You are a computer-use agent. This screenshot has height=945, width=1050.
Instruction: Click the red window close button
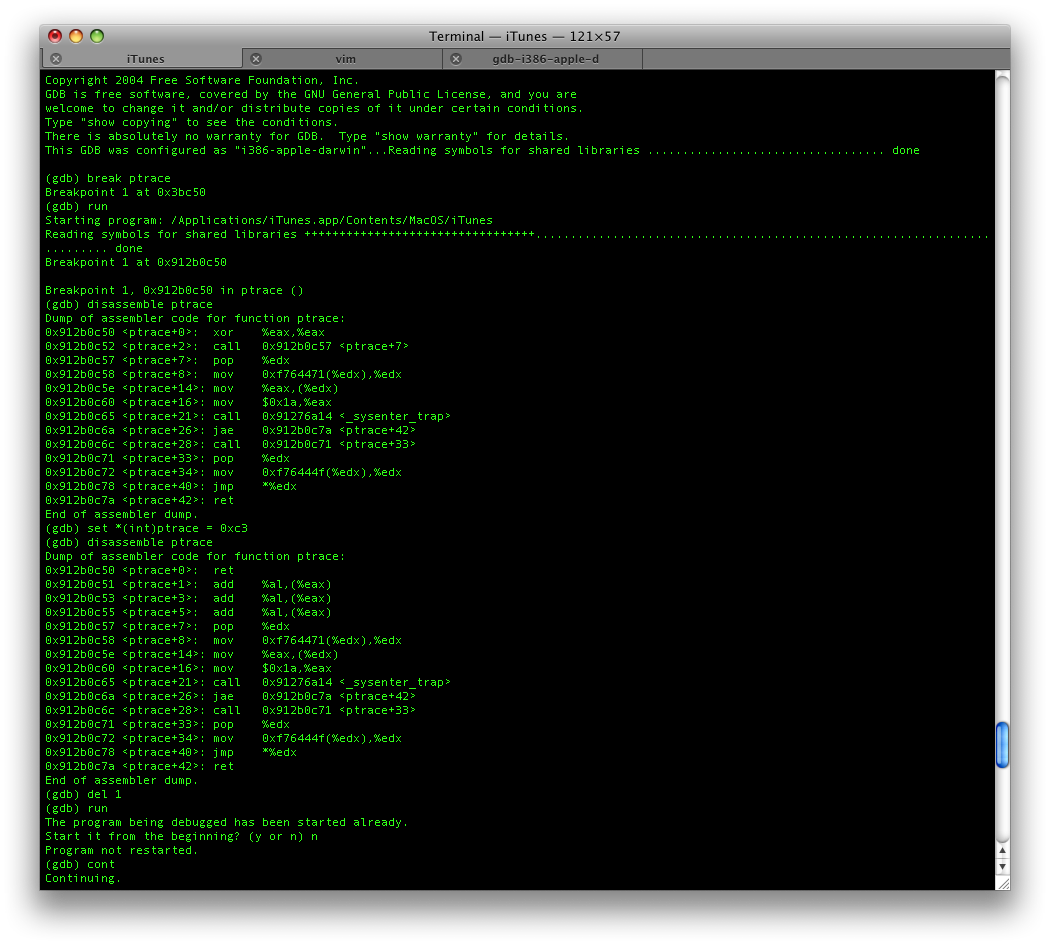tap(55, 36)
